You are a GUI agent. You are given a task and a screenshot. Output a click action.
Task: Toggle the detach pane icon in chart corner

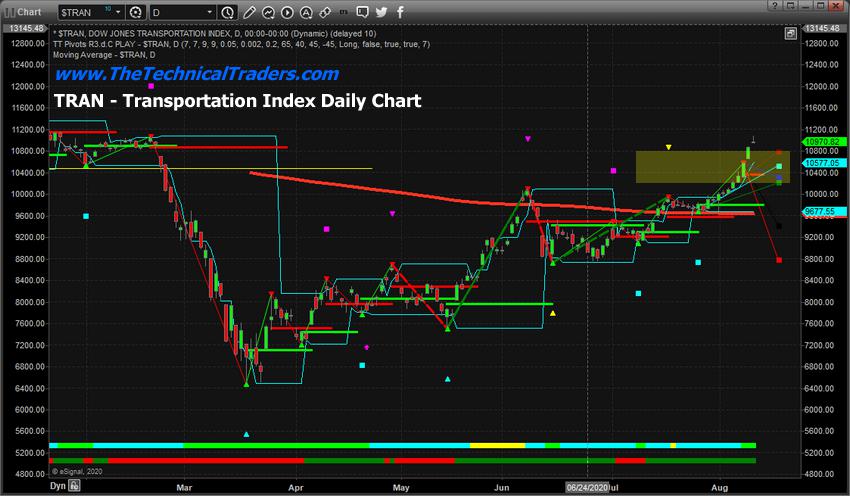pos(790,34)
